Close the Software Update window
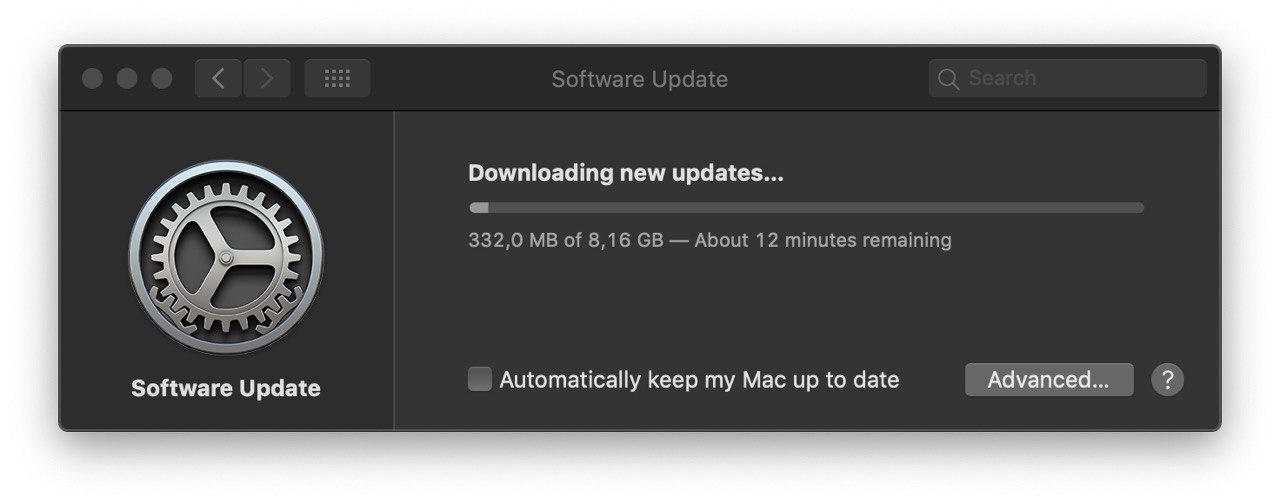 pyautogui.click(x=92, y=78)
